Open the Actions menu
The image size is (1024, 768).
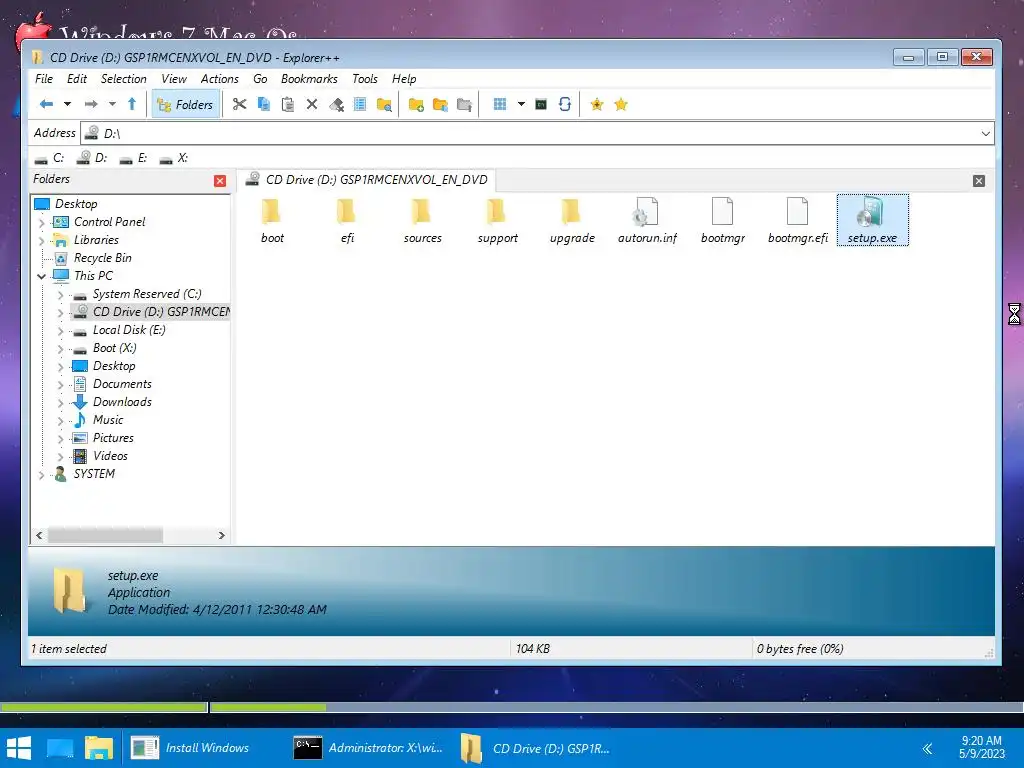219,79
